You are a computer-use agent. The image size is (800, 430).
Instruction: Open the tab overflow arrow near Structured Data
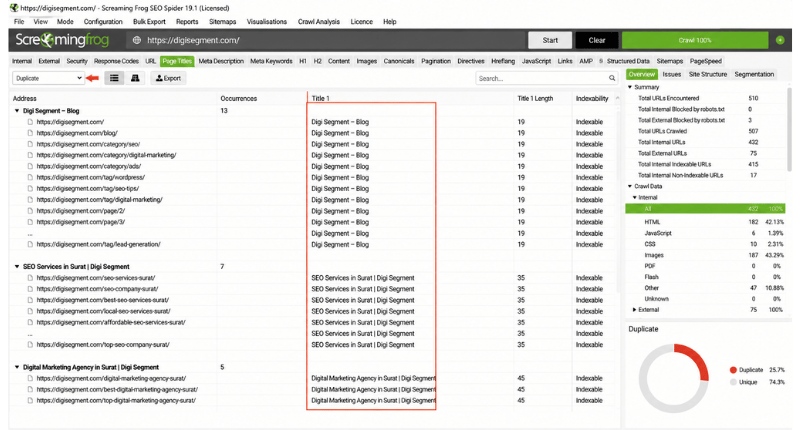[x=601, y=61]
